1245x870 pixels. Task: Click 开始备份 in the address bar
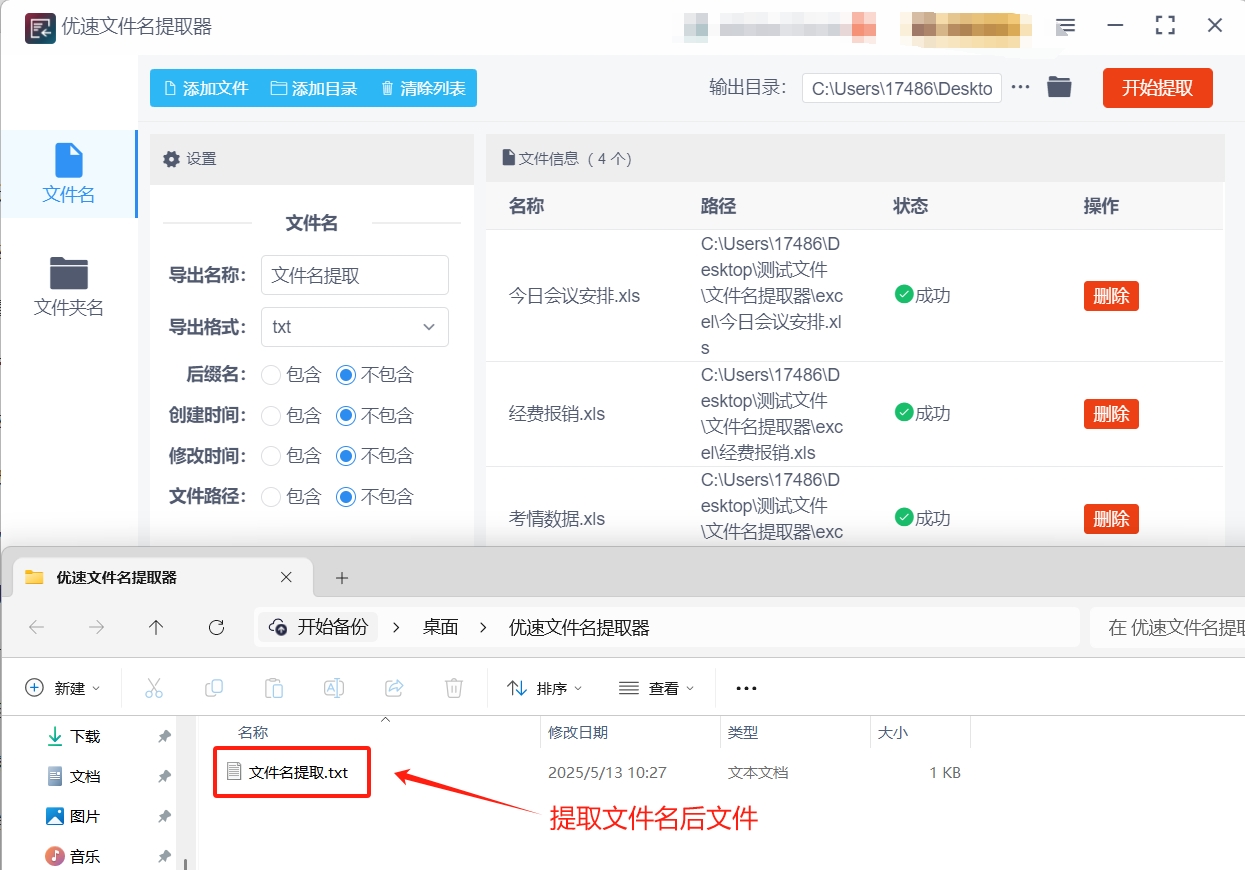pyautogui.click(x=318, y=627)
